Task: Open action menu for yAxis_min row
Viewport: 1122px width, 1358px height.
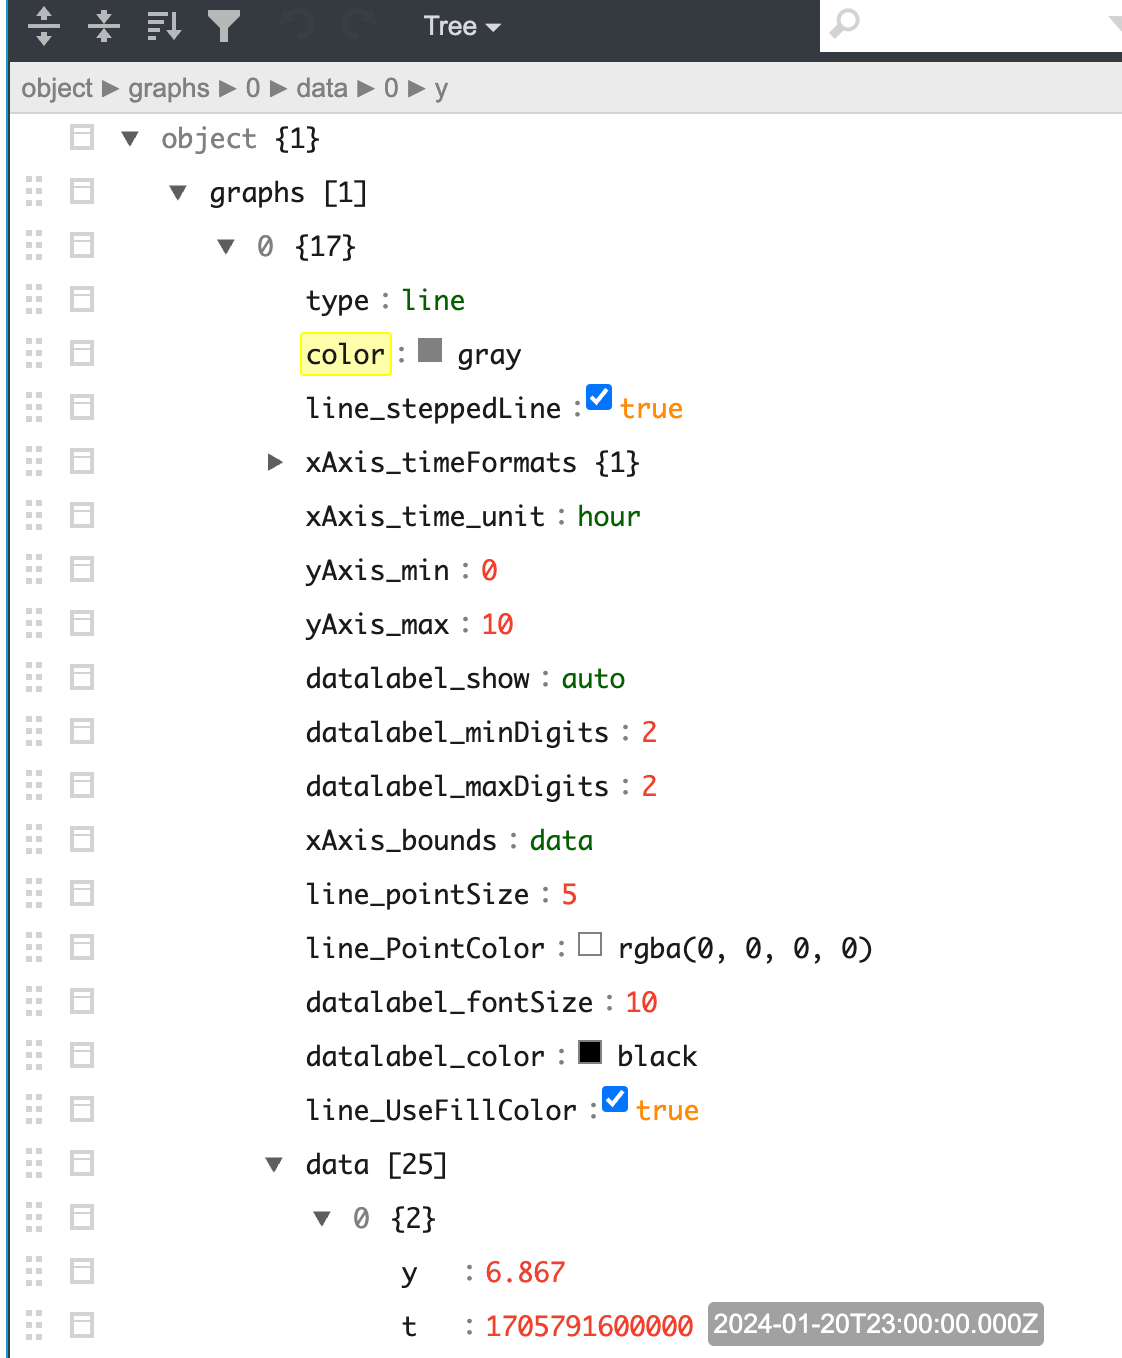Action: click(82, 569)
